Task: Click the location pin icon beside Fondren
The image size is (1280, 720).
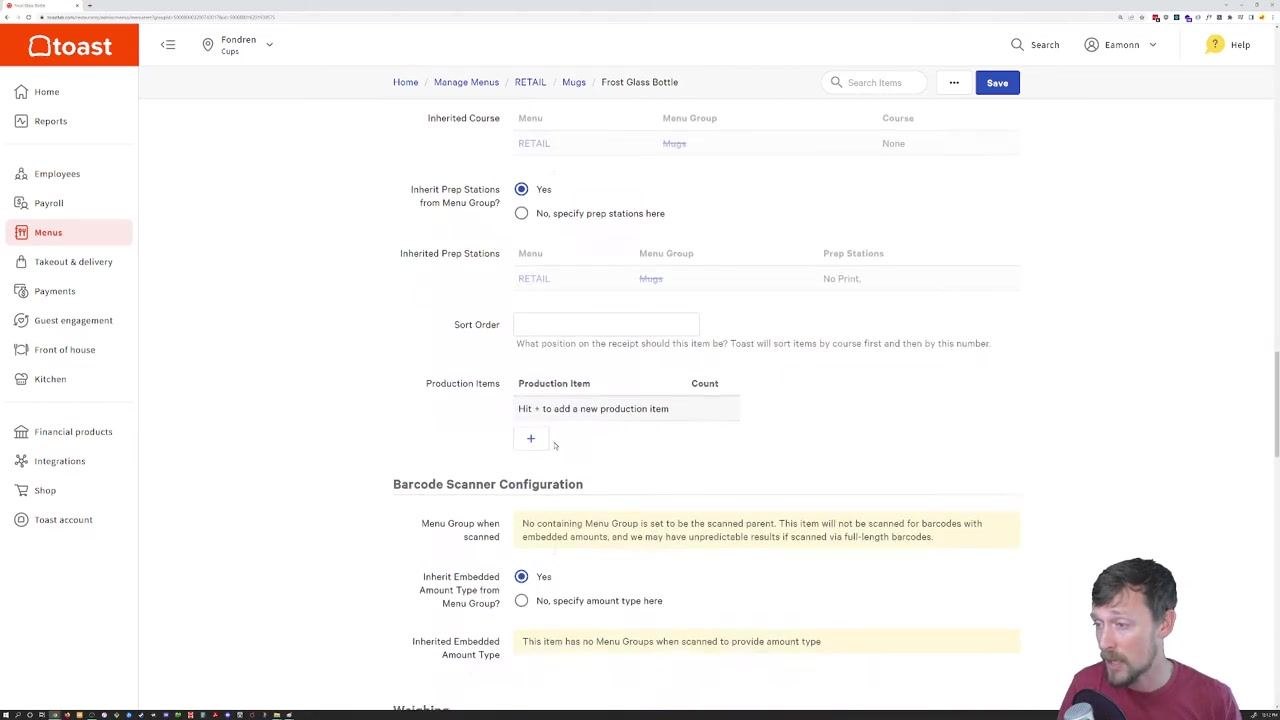Action: 208,45
